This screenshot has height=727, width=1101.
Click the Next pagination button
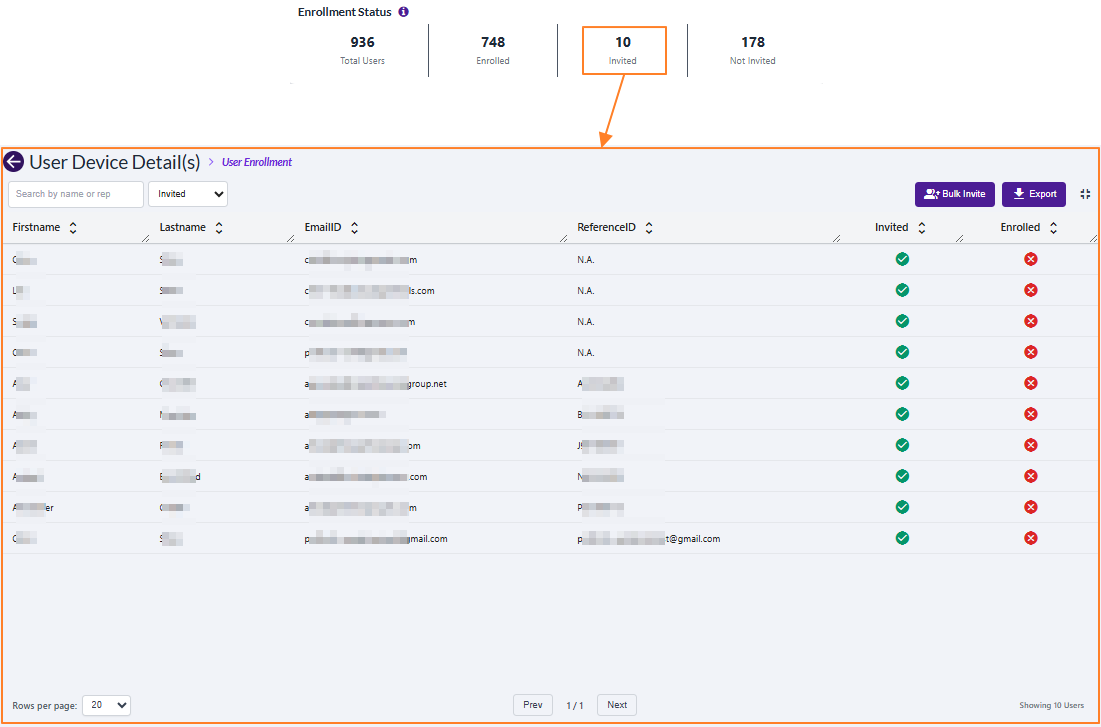(616, 704)
